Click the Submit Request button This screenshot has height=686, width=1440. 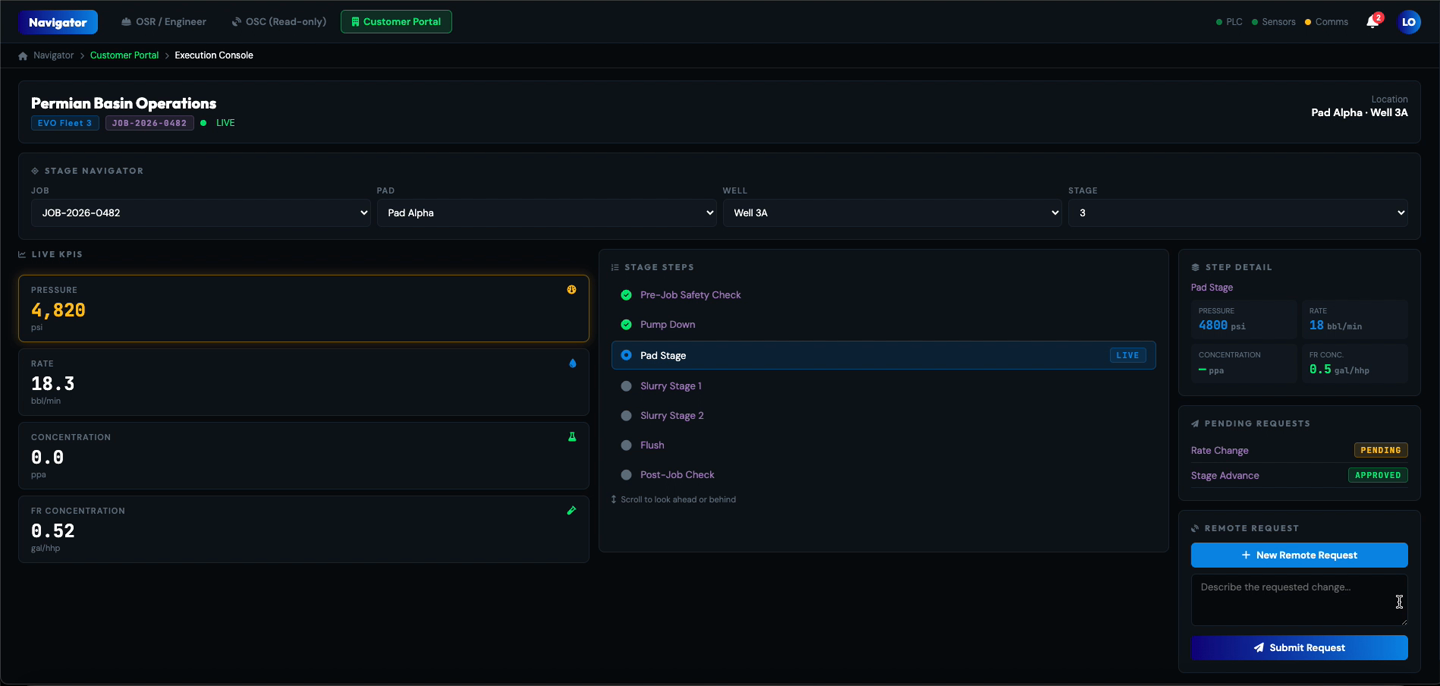1299,648
